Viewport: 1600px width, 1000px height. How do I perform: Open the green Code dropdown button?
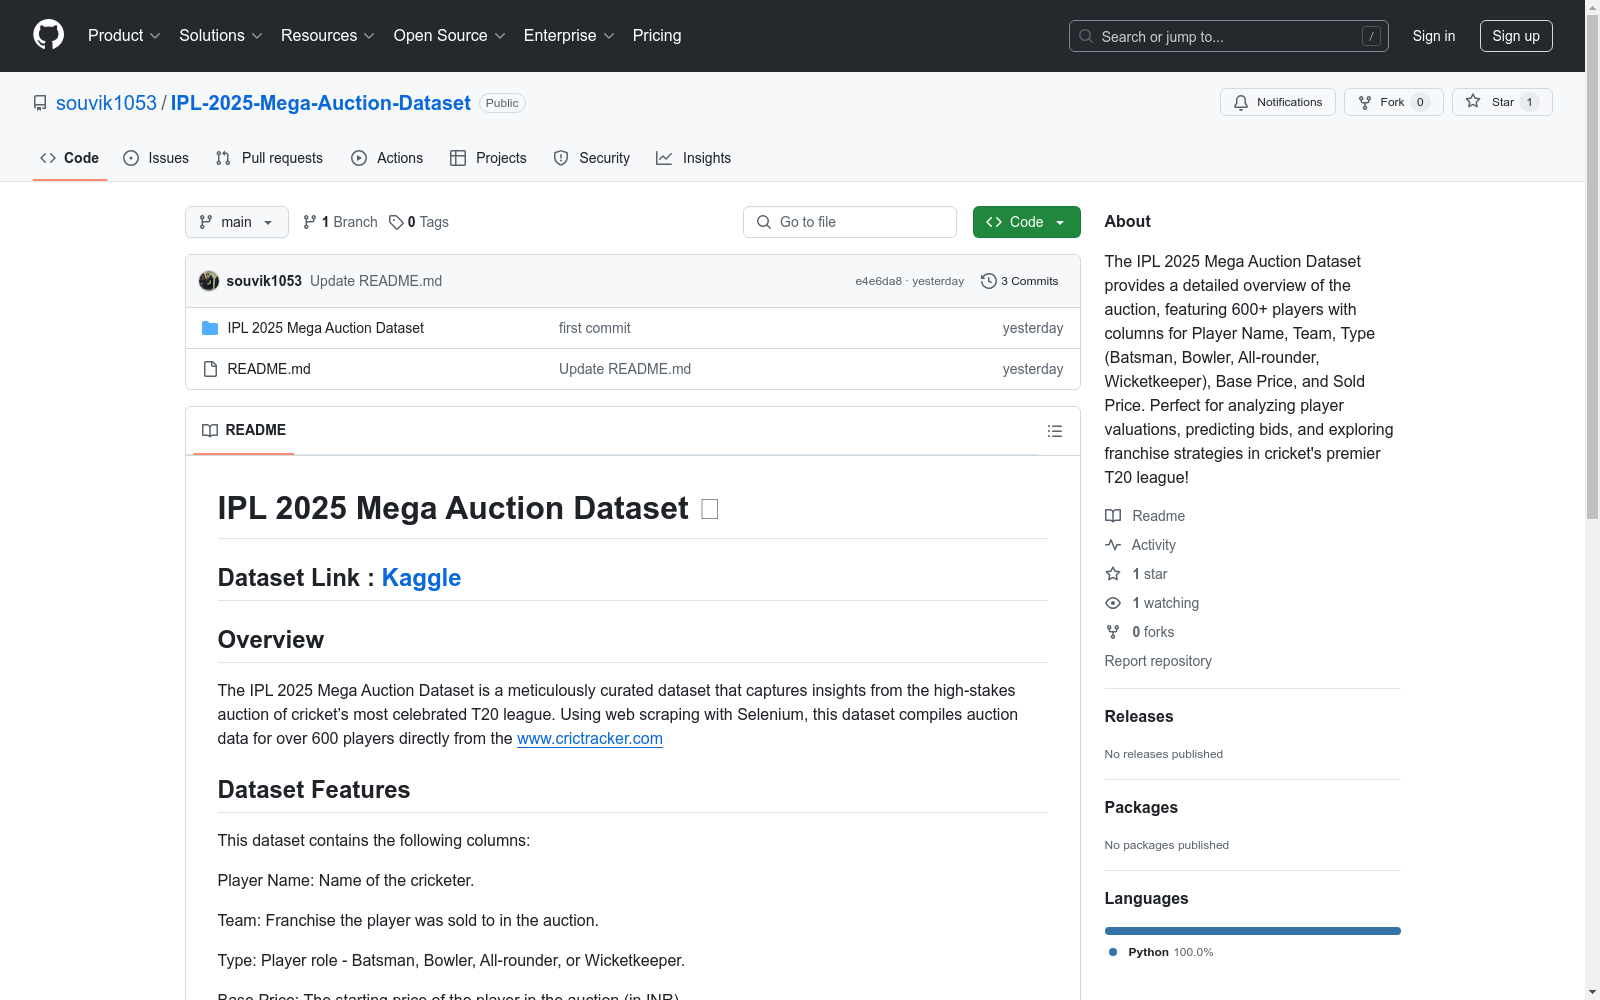click(x=1026, y=222)
